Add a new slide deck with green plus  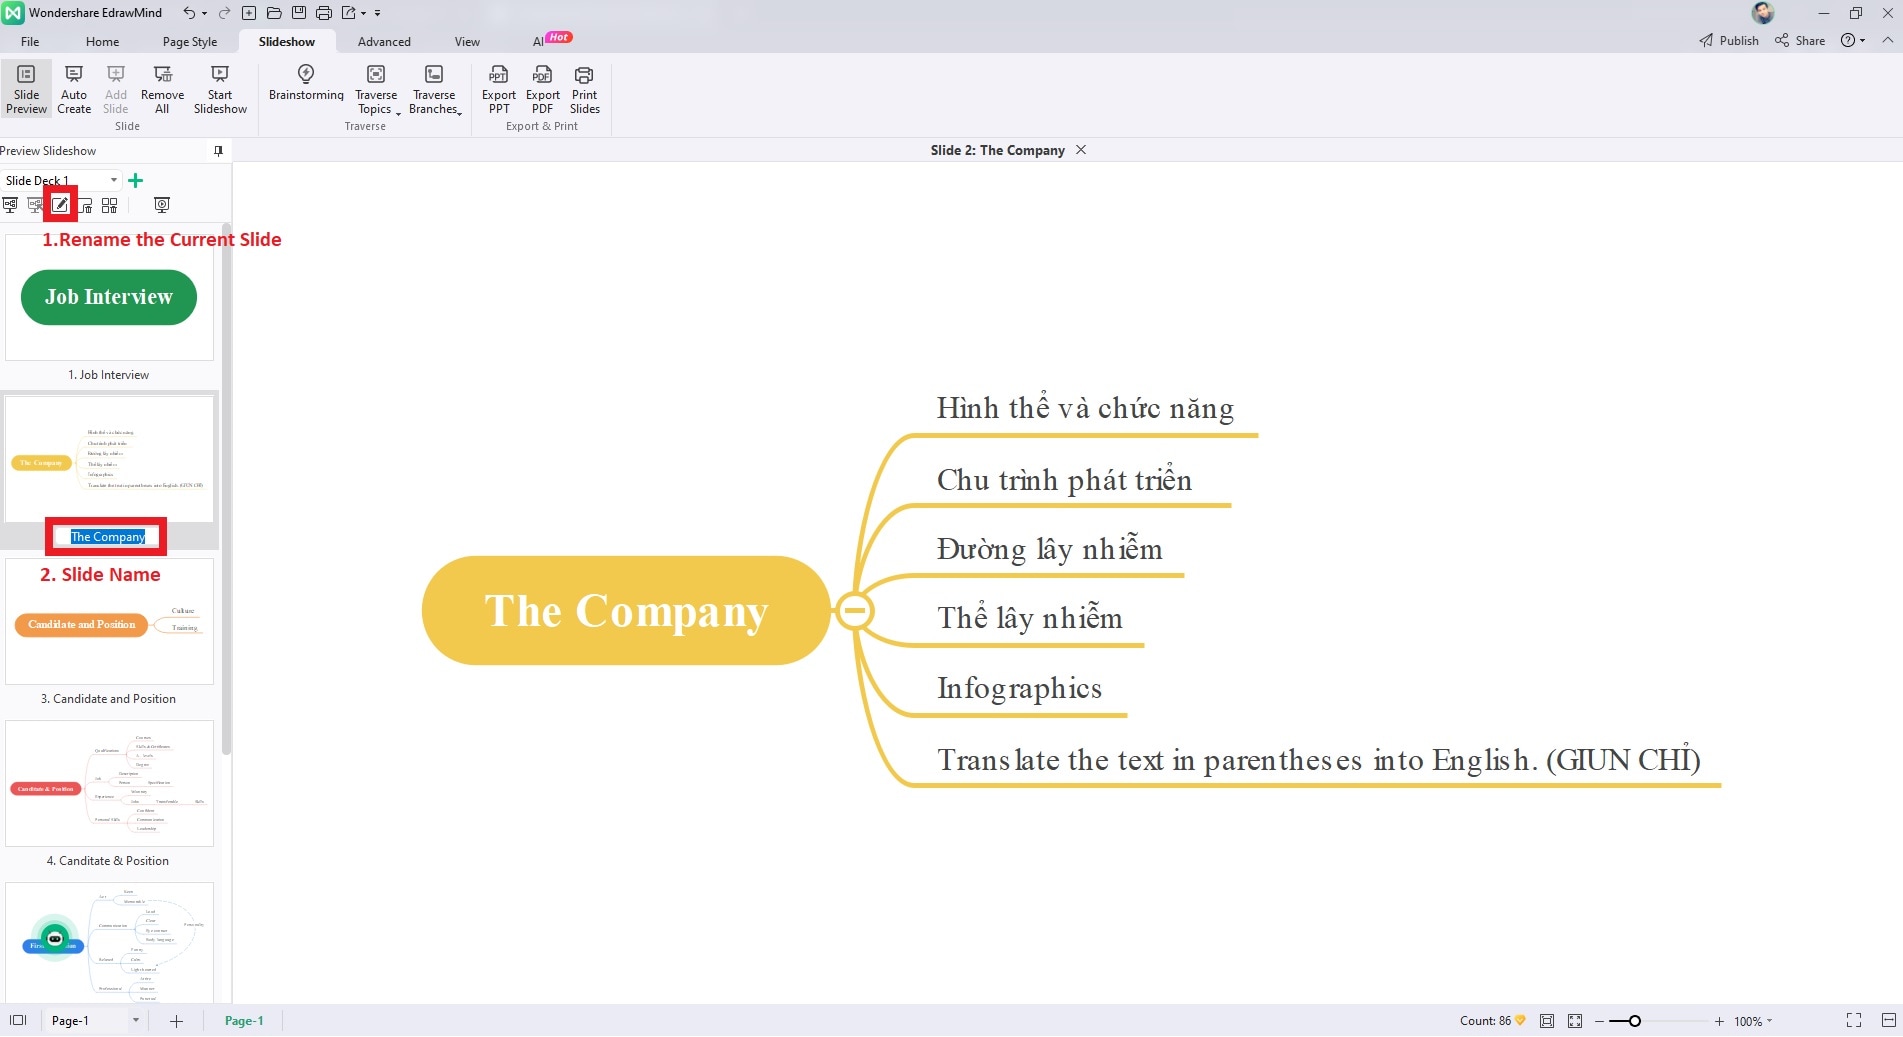coord(136,180)
